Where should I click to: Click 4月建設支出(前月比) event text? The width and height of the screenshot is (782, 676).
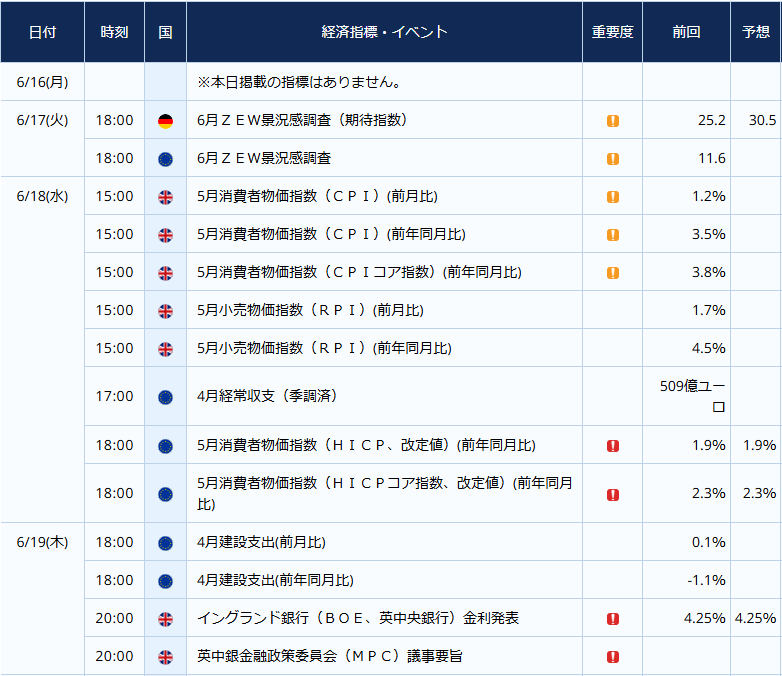pyautogui.click(x=261, y=542)
